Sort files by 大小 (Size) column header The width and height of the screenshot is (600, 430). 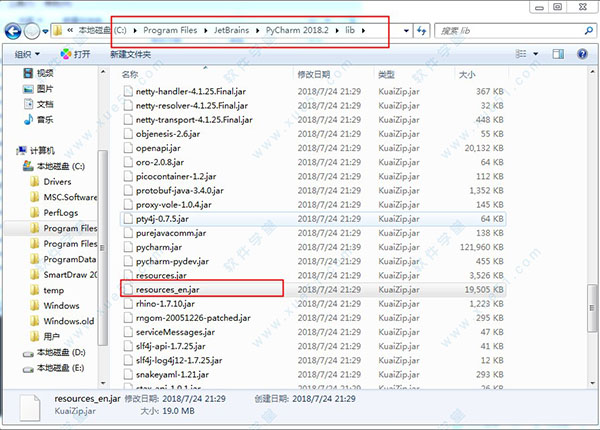click(467, 75)
